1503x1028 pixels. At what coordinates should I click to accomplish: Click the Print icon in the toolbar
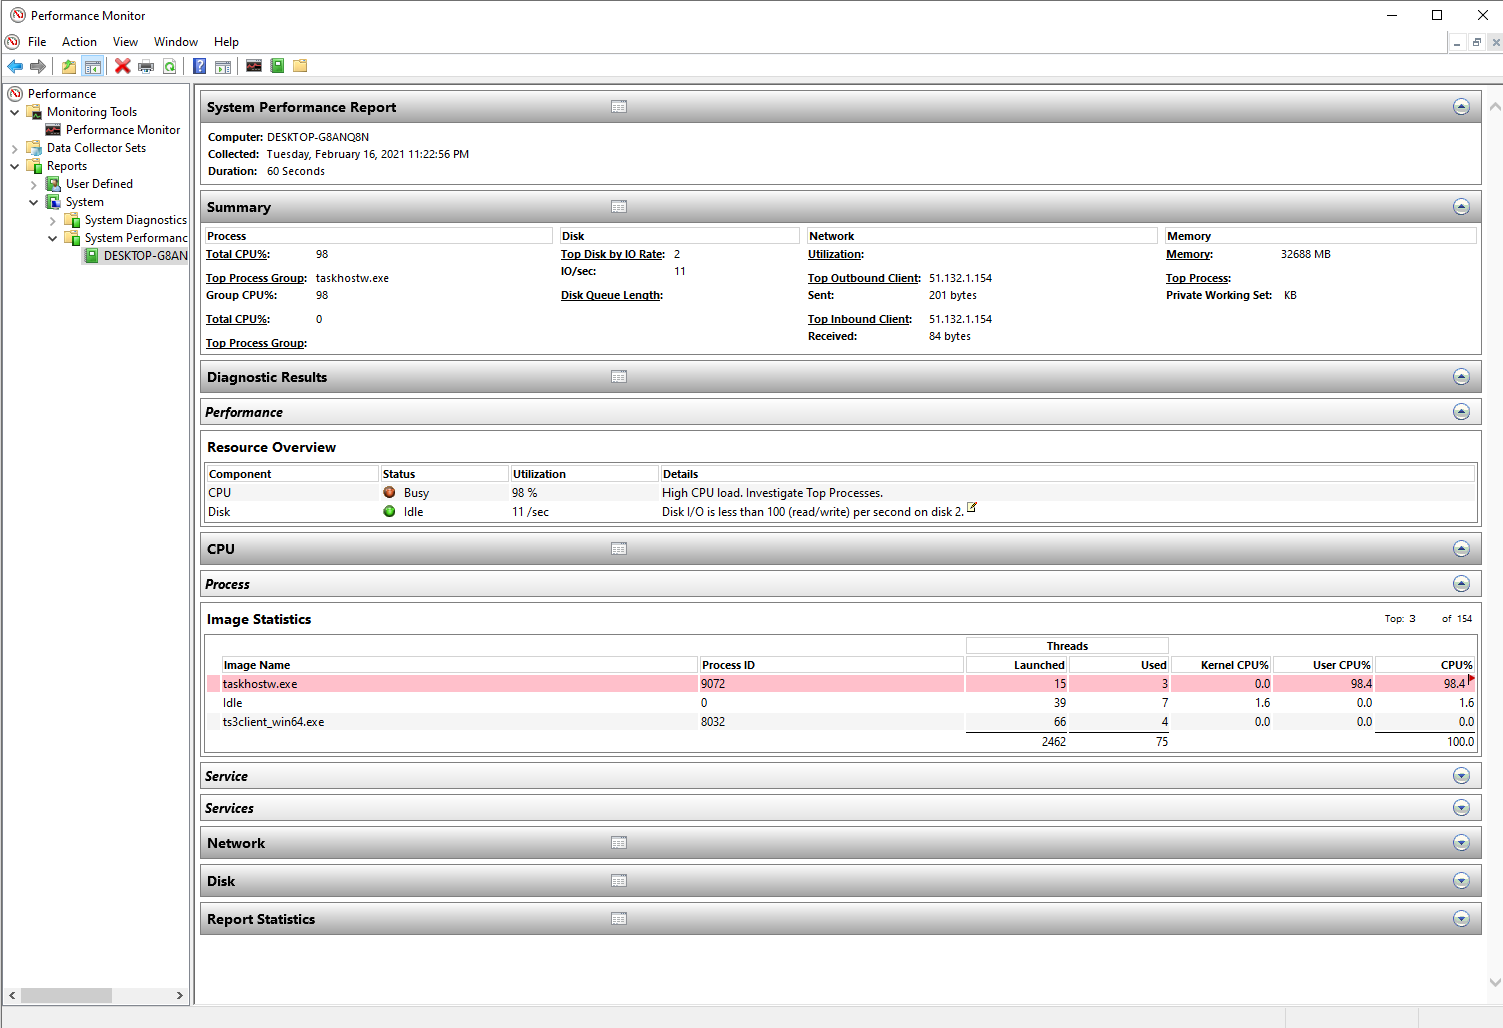146,66
